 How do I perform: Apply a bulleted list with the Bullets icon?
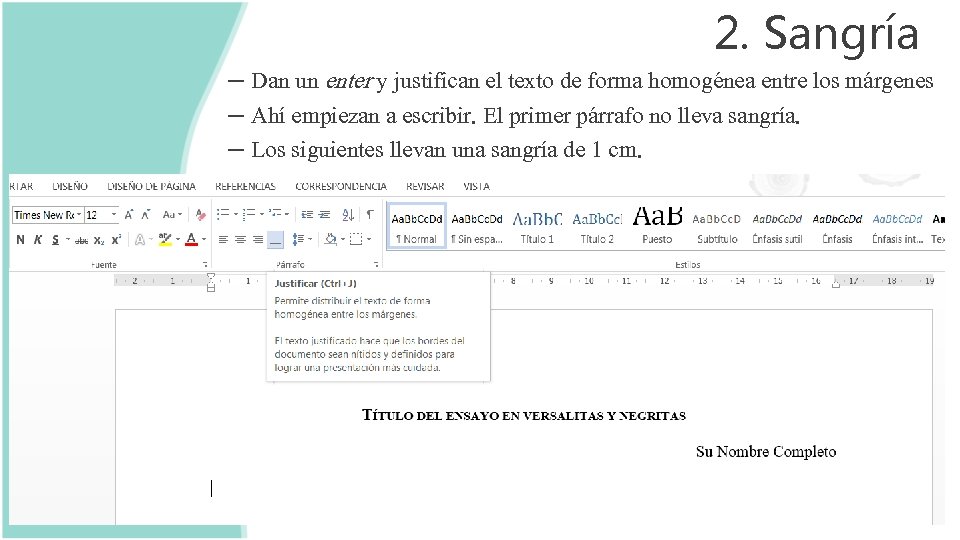[223, 214]
